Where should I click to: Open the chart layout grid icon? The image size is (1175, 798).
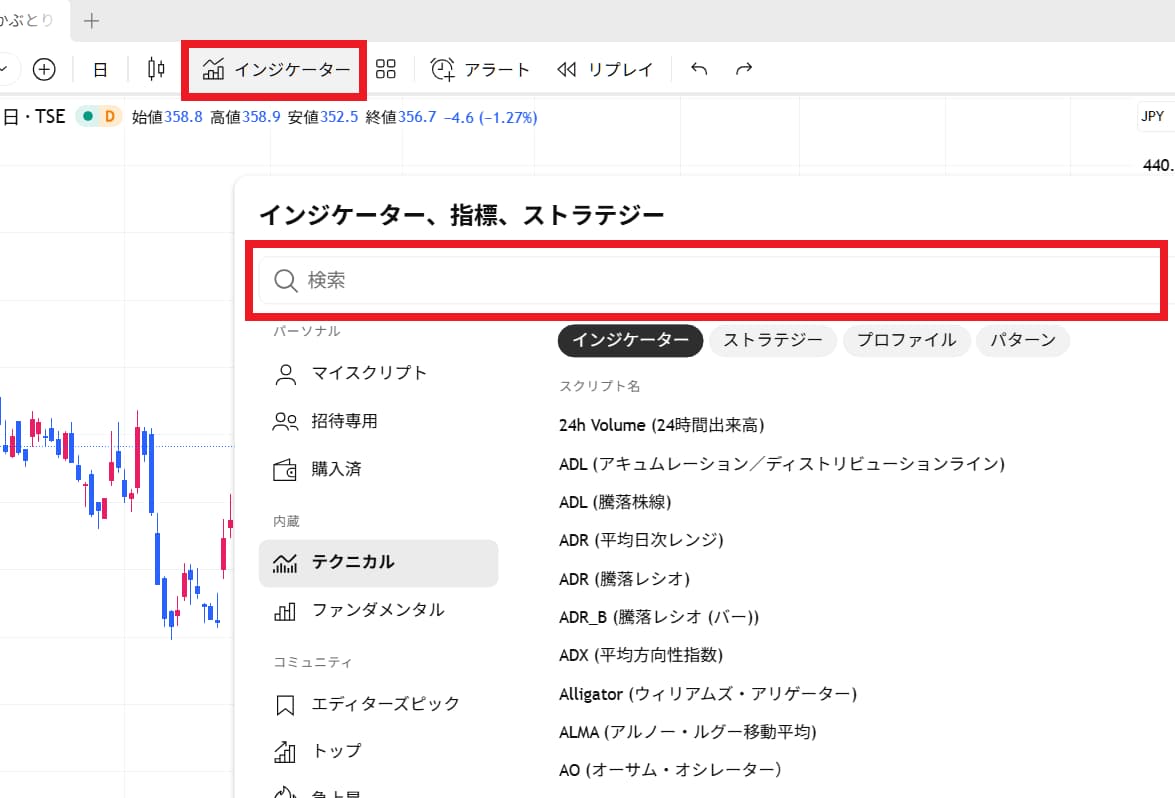(x=386, y=69)
